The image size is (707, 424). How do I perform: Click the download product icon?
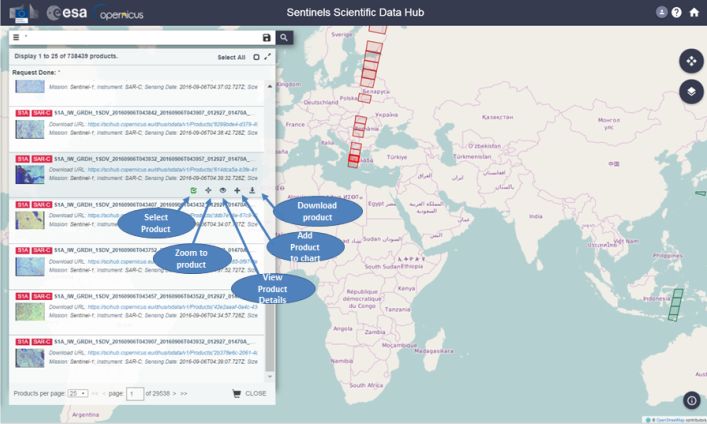[252, 190]
